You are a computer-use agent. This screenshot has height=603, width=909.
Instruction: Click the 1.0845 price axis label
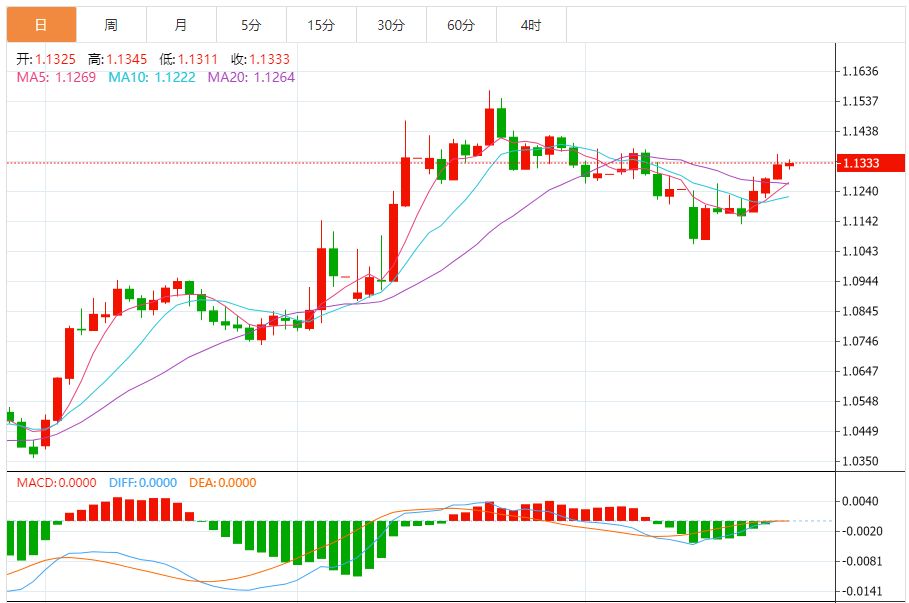pyautogui.click(x=860, y=311)
